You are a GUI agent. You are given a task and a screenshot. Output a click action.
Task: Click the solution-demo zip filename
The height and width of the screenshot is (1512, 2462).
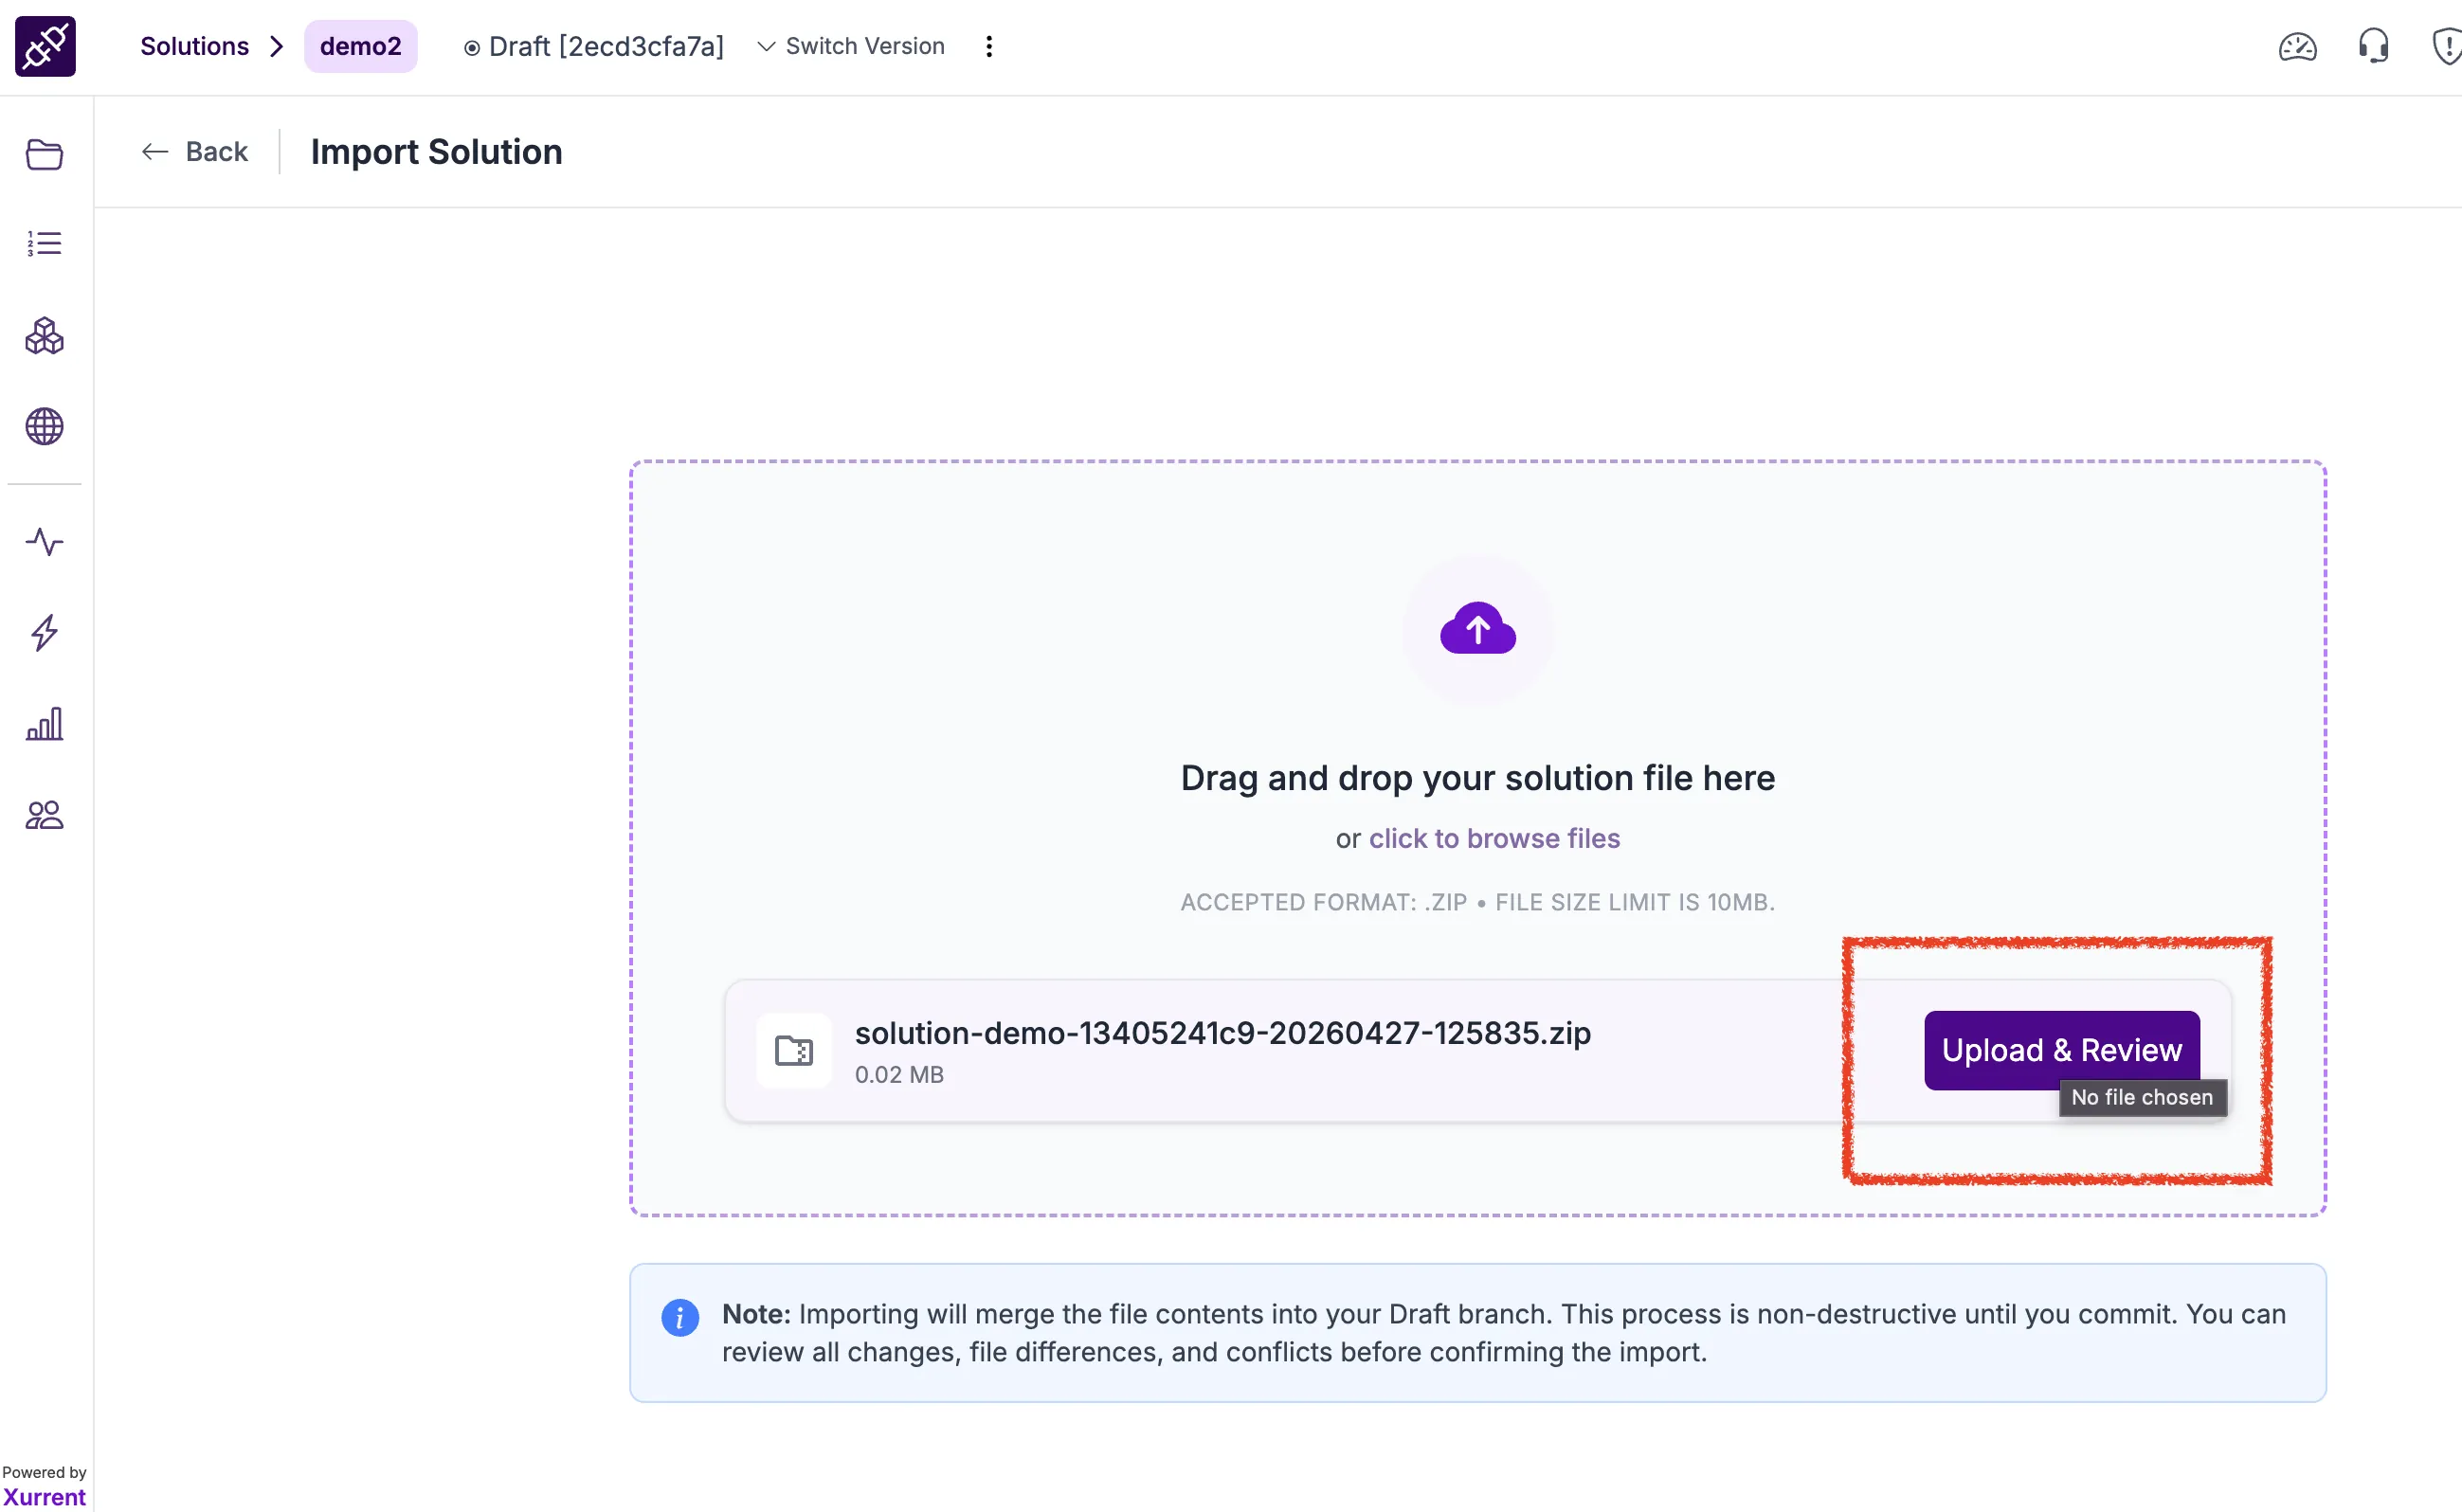coord(1222,1033)
